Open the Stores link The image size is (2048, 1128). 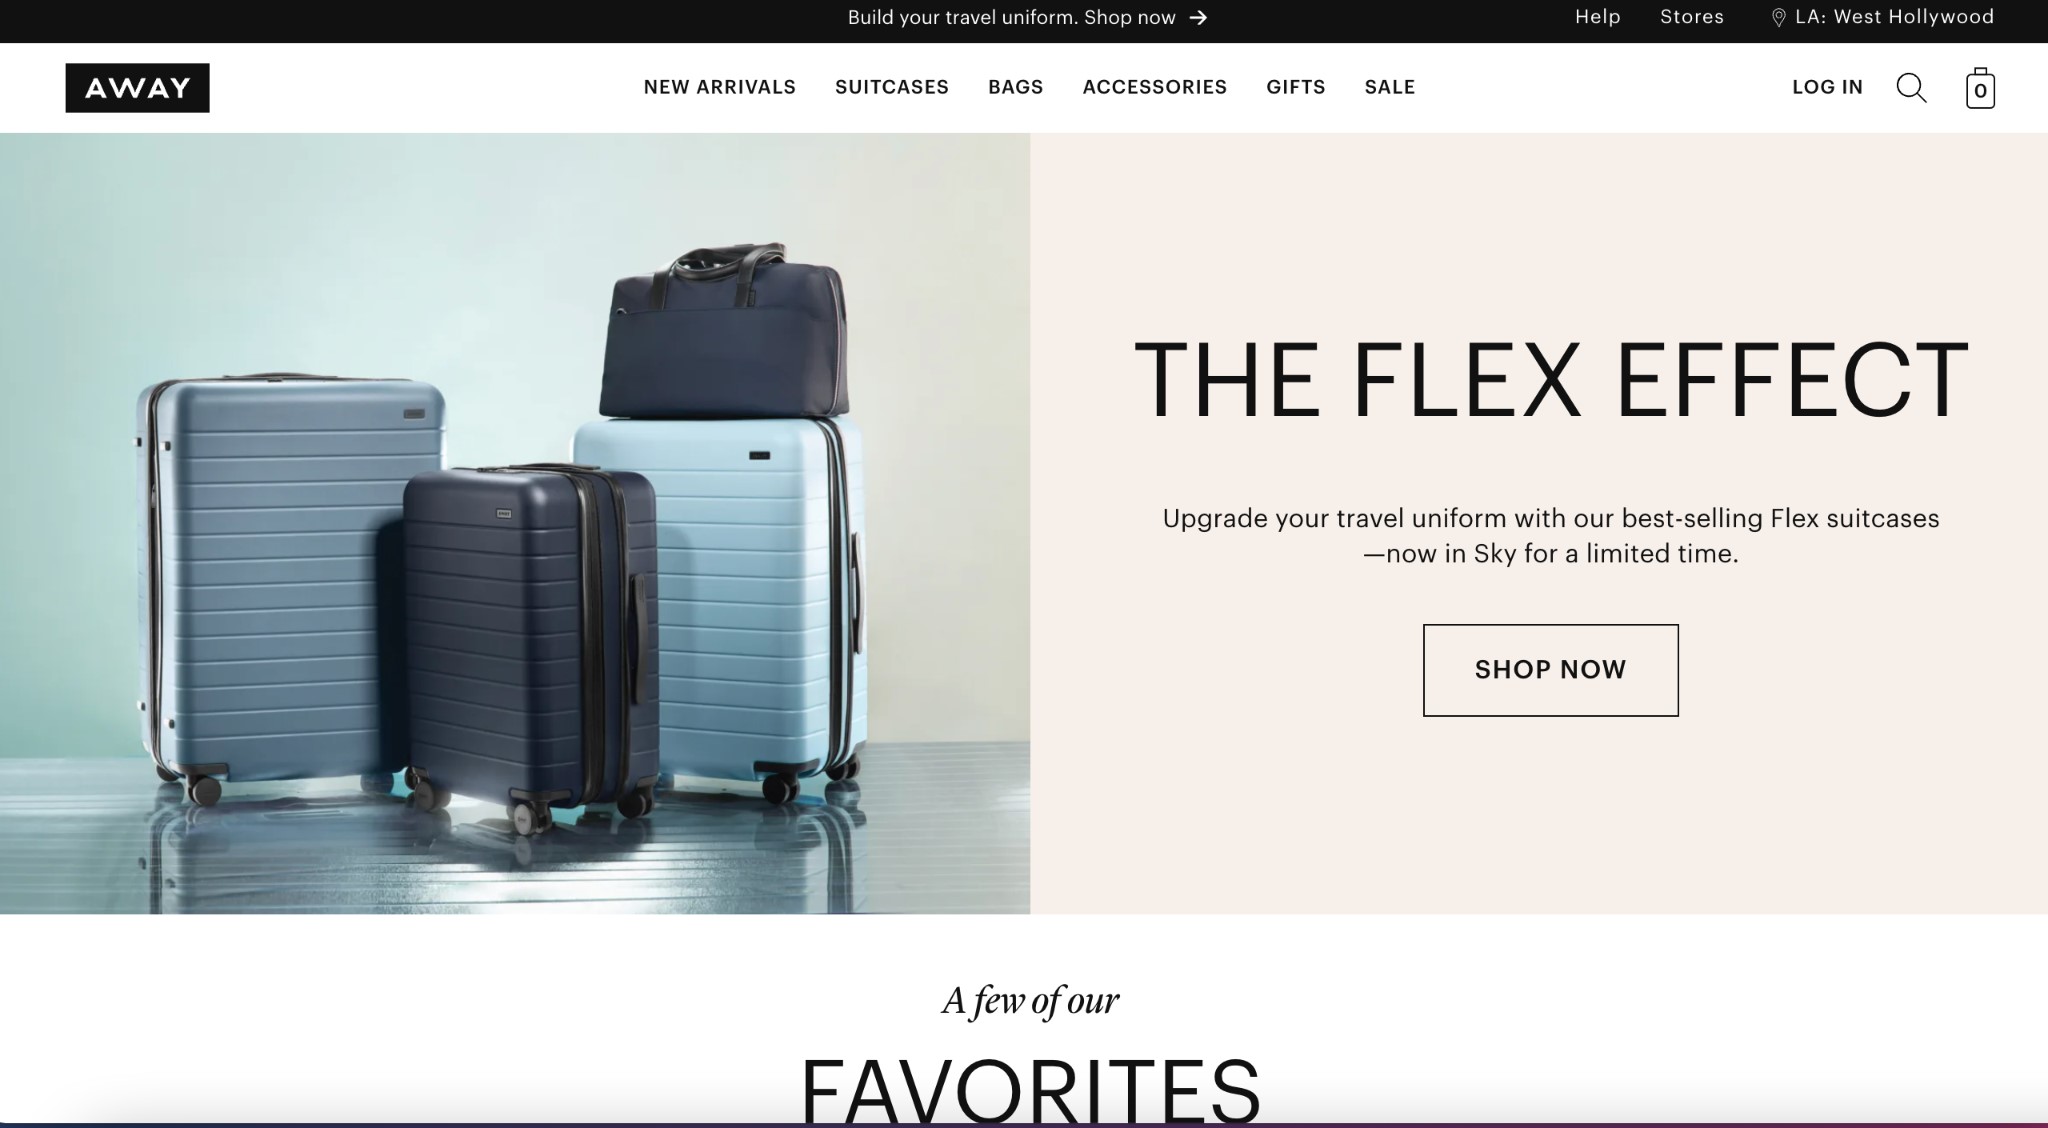click(1692, 17)
